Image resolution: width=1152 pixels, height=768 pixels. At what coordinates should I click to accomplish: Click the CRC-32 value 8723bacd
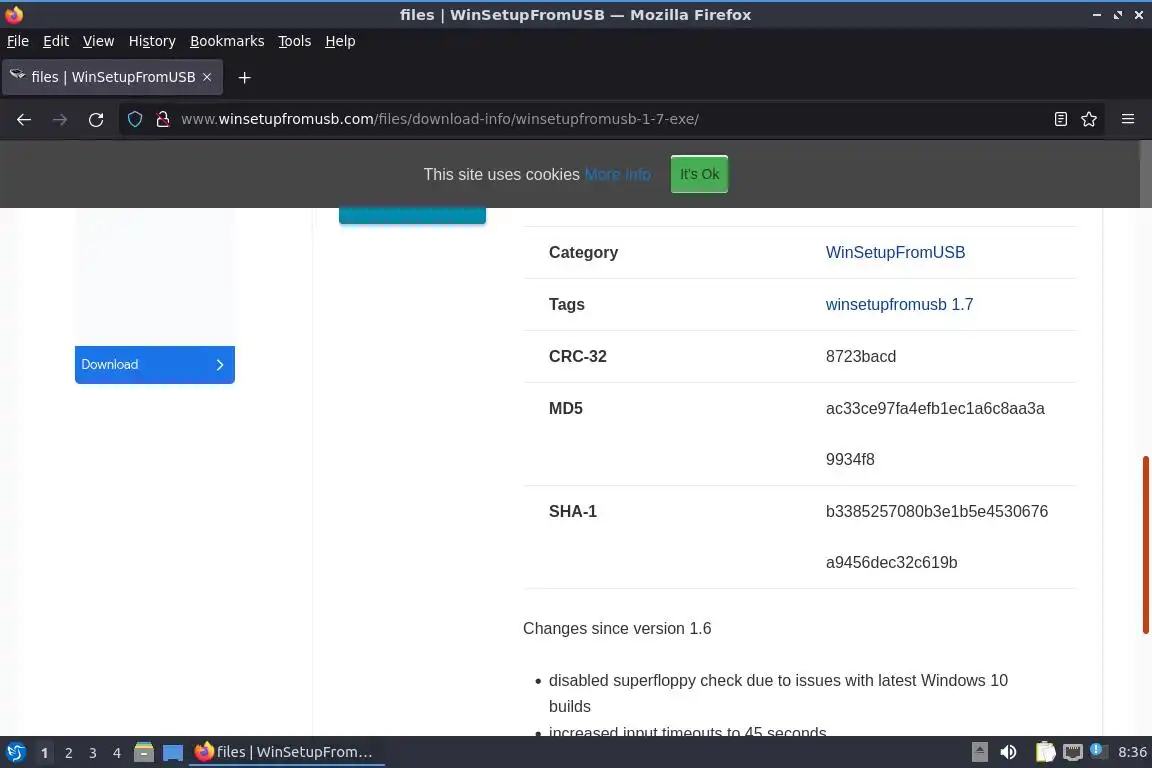pyautogui.click(x=860, y=356)
